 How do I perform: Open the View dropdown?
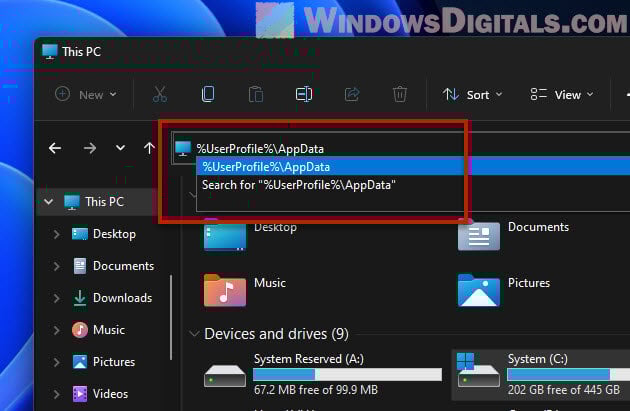point(562,95)
